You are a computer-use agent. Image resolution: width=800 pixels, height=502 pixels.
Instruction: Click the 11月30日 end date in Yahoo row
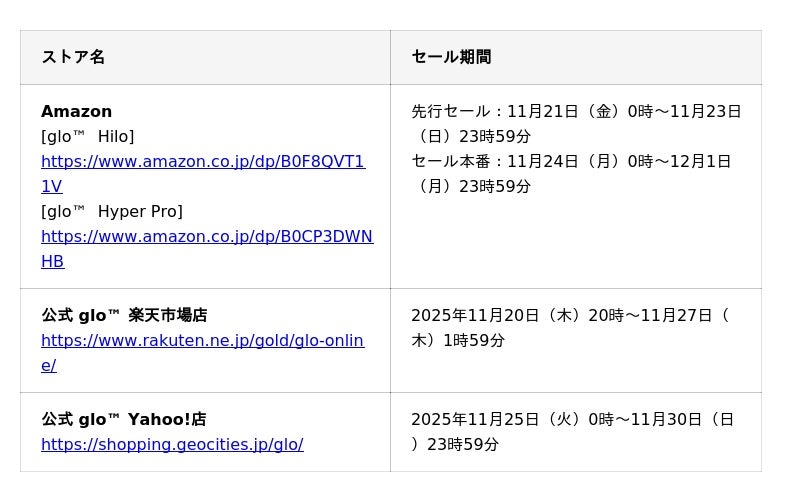pos(672,420)
